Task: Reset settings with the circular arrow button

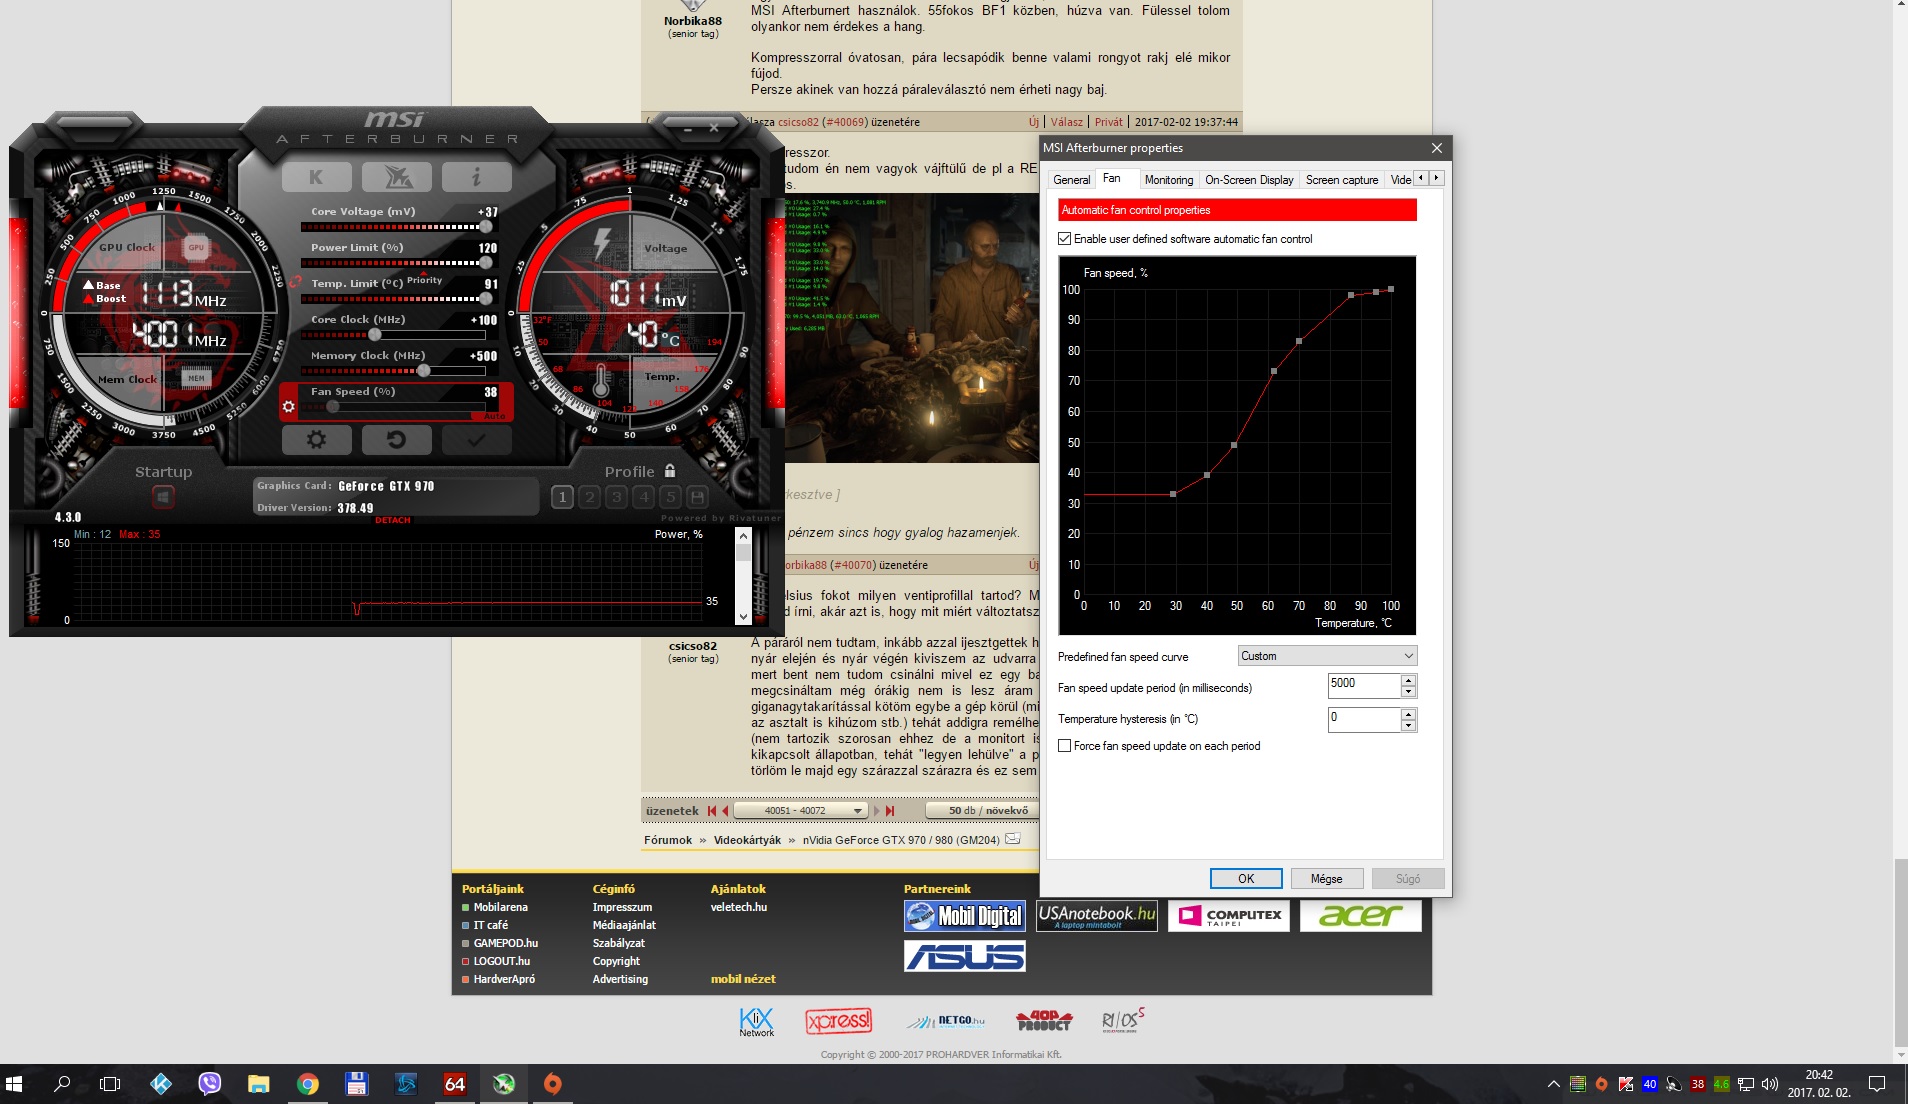Action: coord(396,439)
